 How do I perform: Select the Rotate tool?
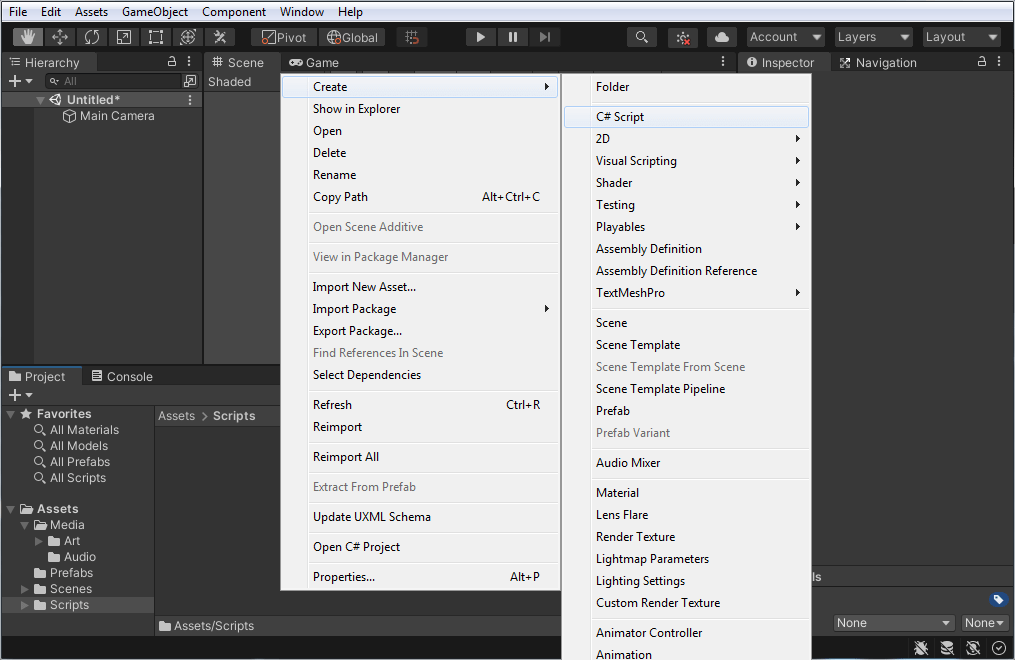coord(93,36)
